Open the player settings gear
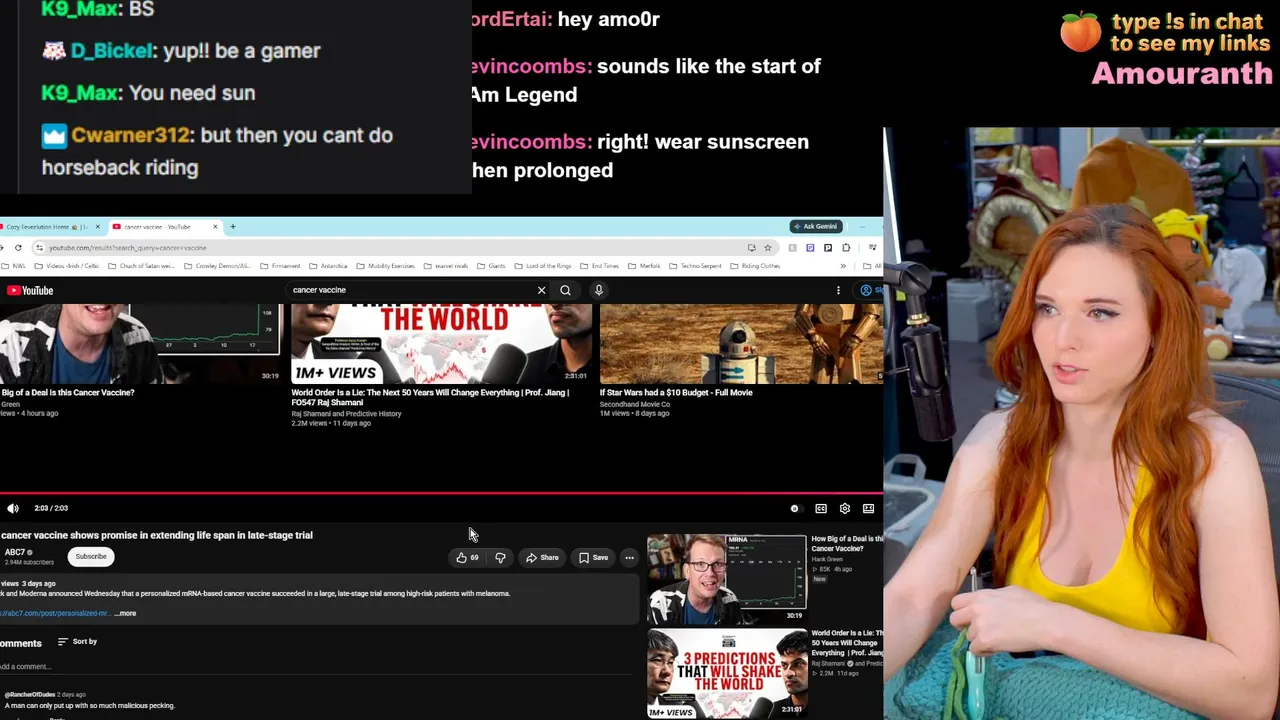Viewport: 1280px width, 720px height. [845, 508]
